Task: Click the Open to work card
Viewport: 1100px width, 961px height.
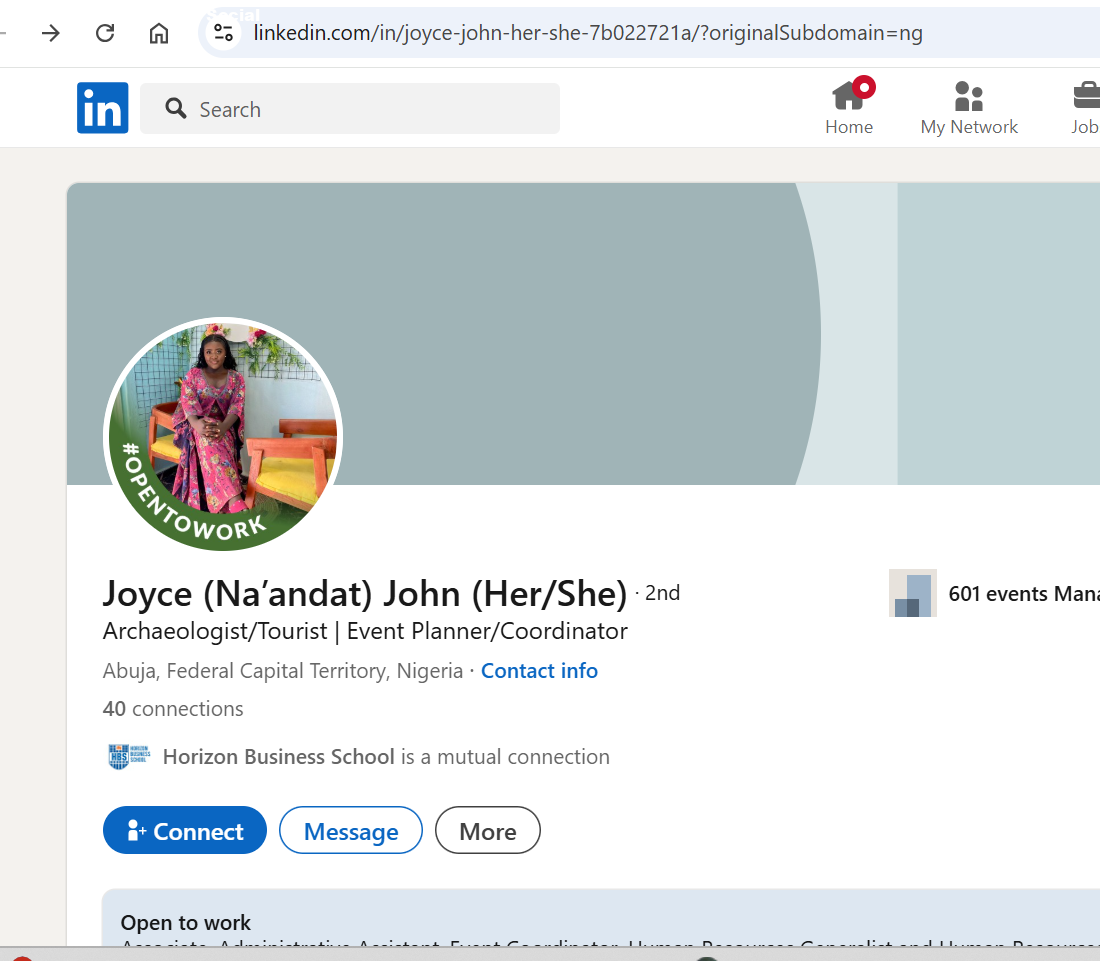Action: click(600, 922)
